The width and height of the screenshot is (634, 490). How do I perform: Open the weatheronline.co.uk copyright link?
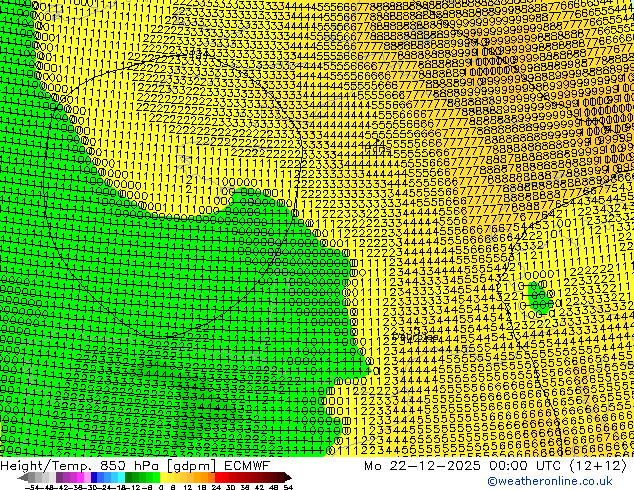[549, 481]
